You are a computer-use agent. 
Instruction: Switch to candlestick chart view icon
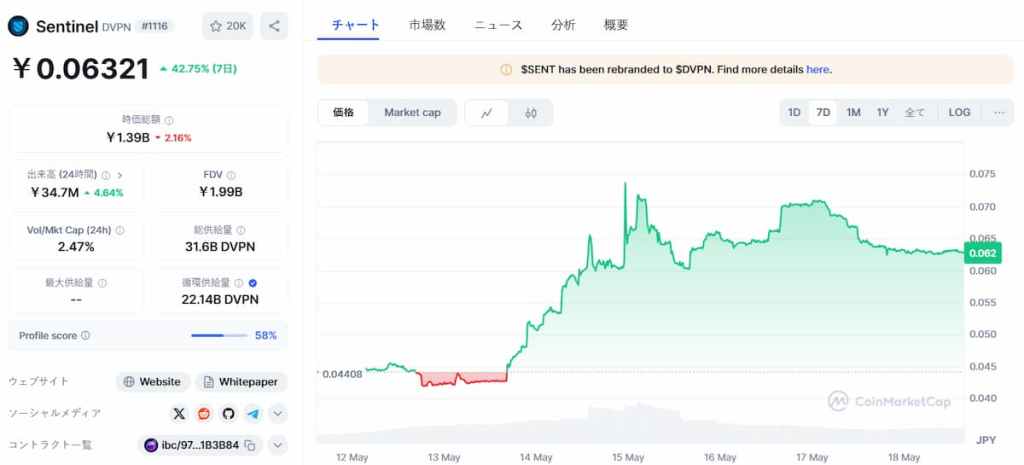click(x=530, y=113)
